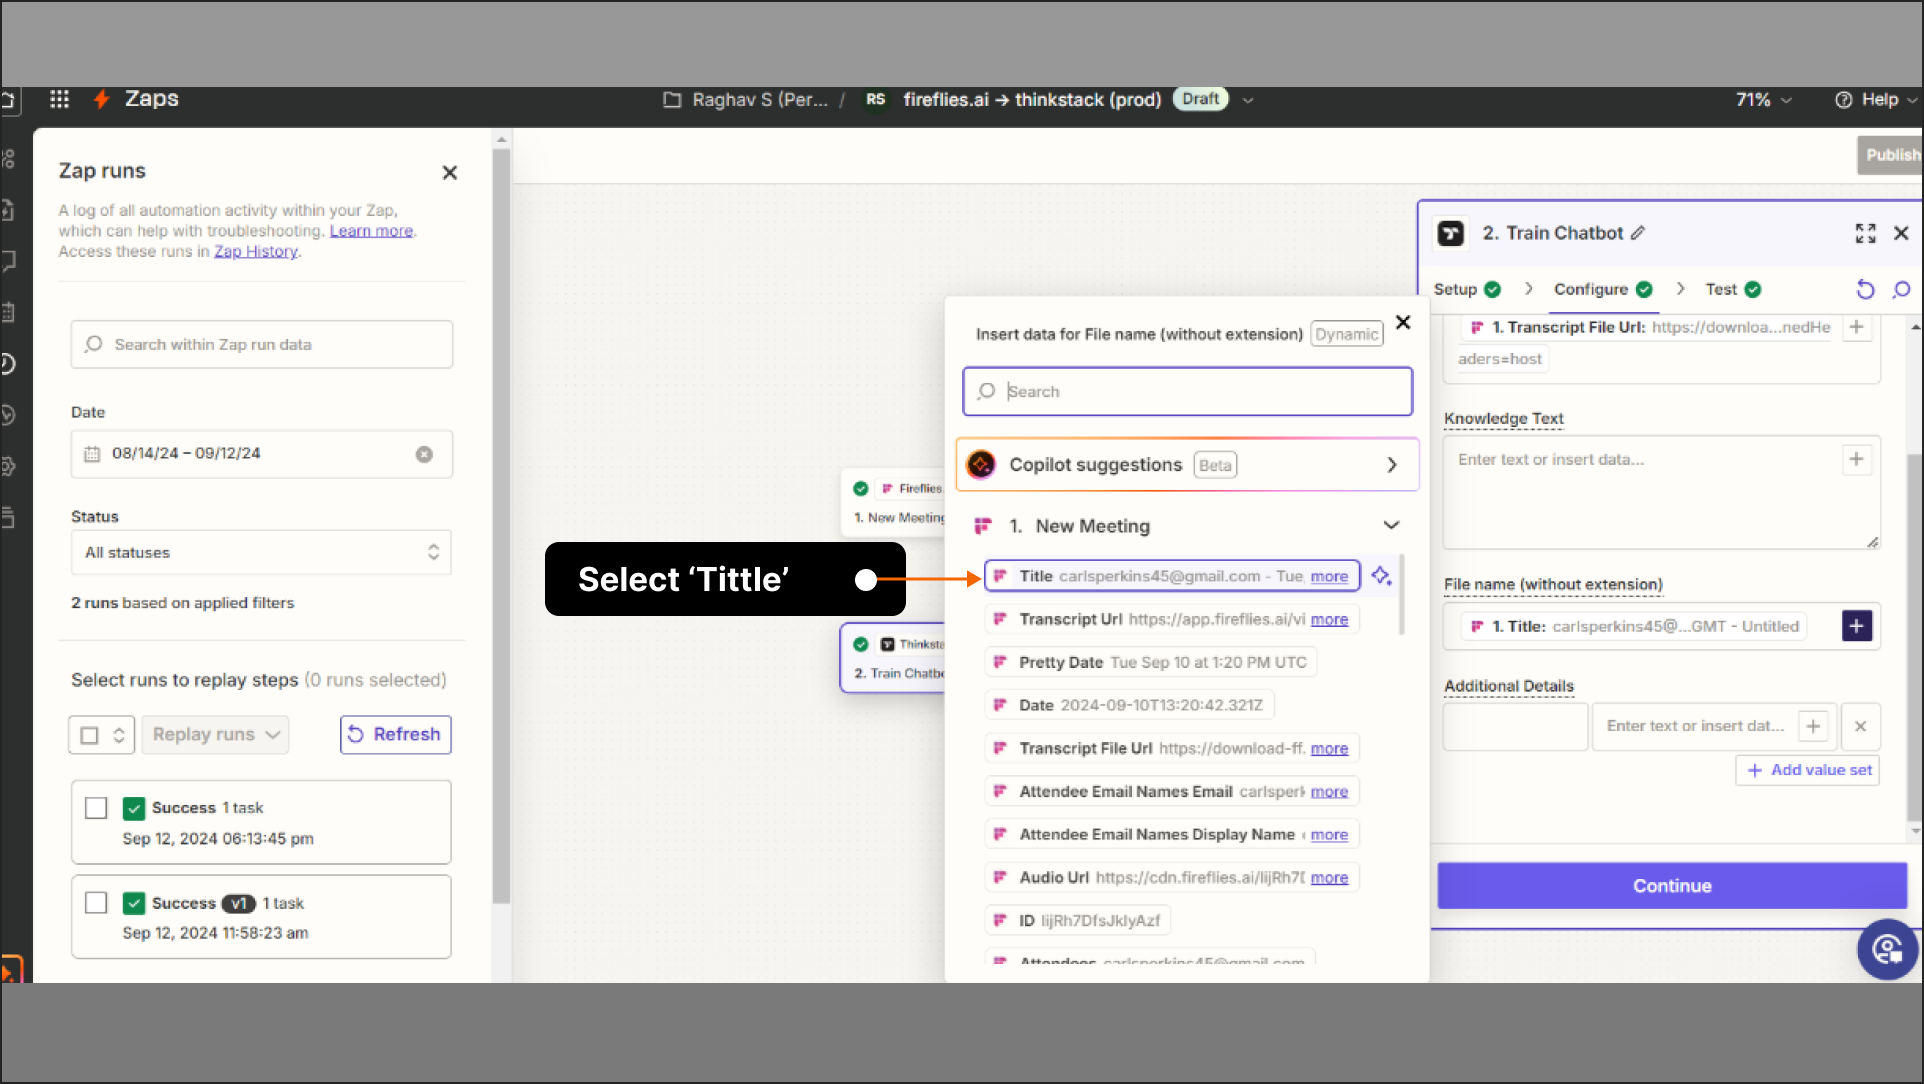1924x1084 pixels.
Task: Open the Draft status dropdown arrow
Action: click(1248, 100)
